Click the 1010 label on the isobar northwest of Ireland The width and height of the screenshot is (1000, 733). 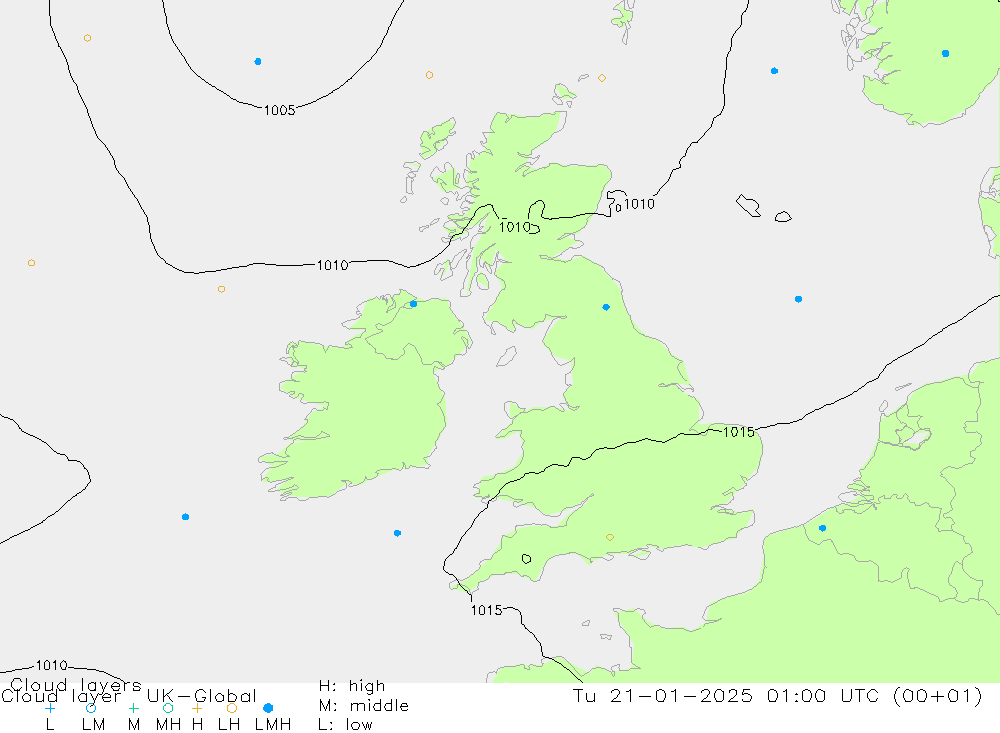(x=332, y=265)
